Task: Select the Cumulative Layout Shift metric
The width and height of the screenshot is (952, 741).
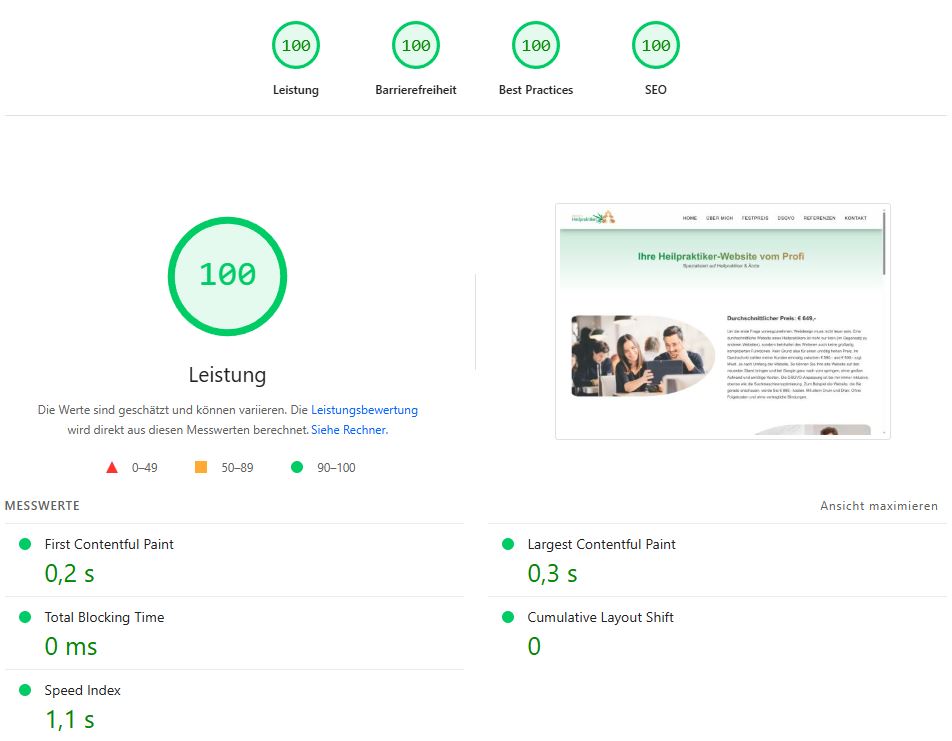Action: tap(600, 617)
